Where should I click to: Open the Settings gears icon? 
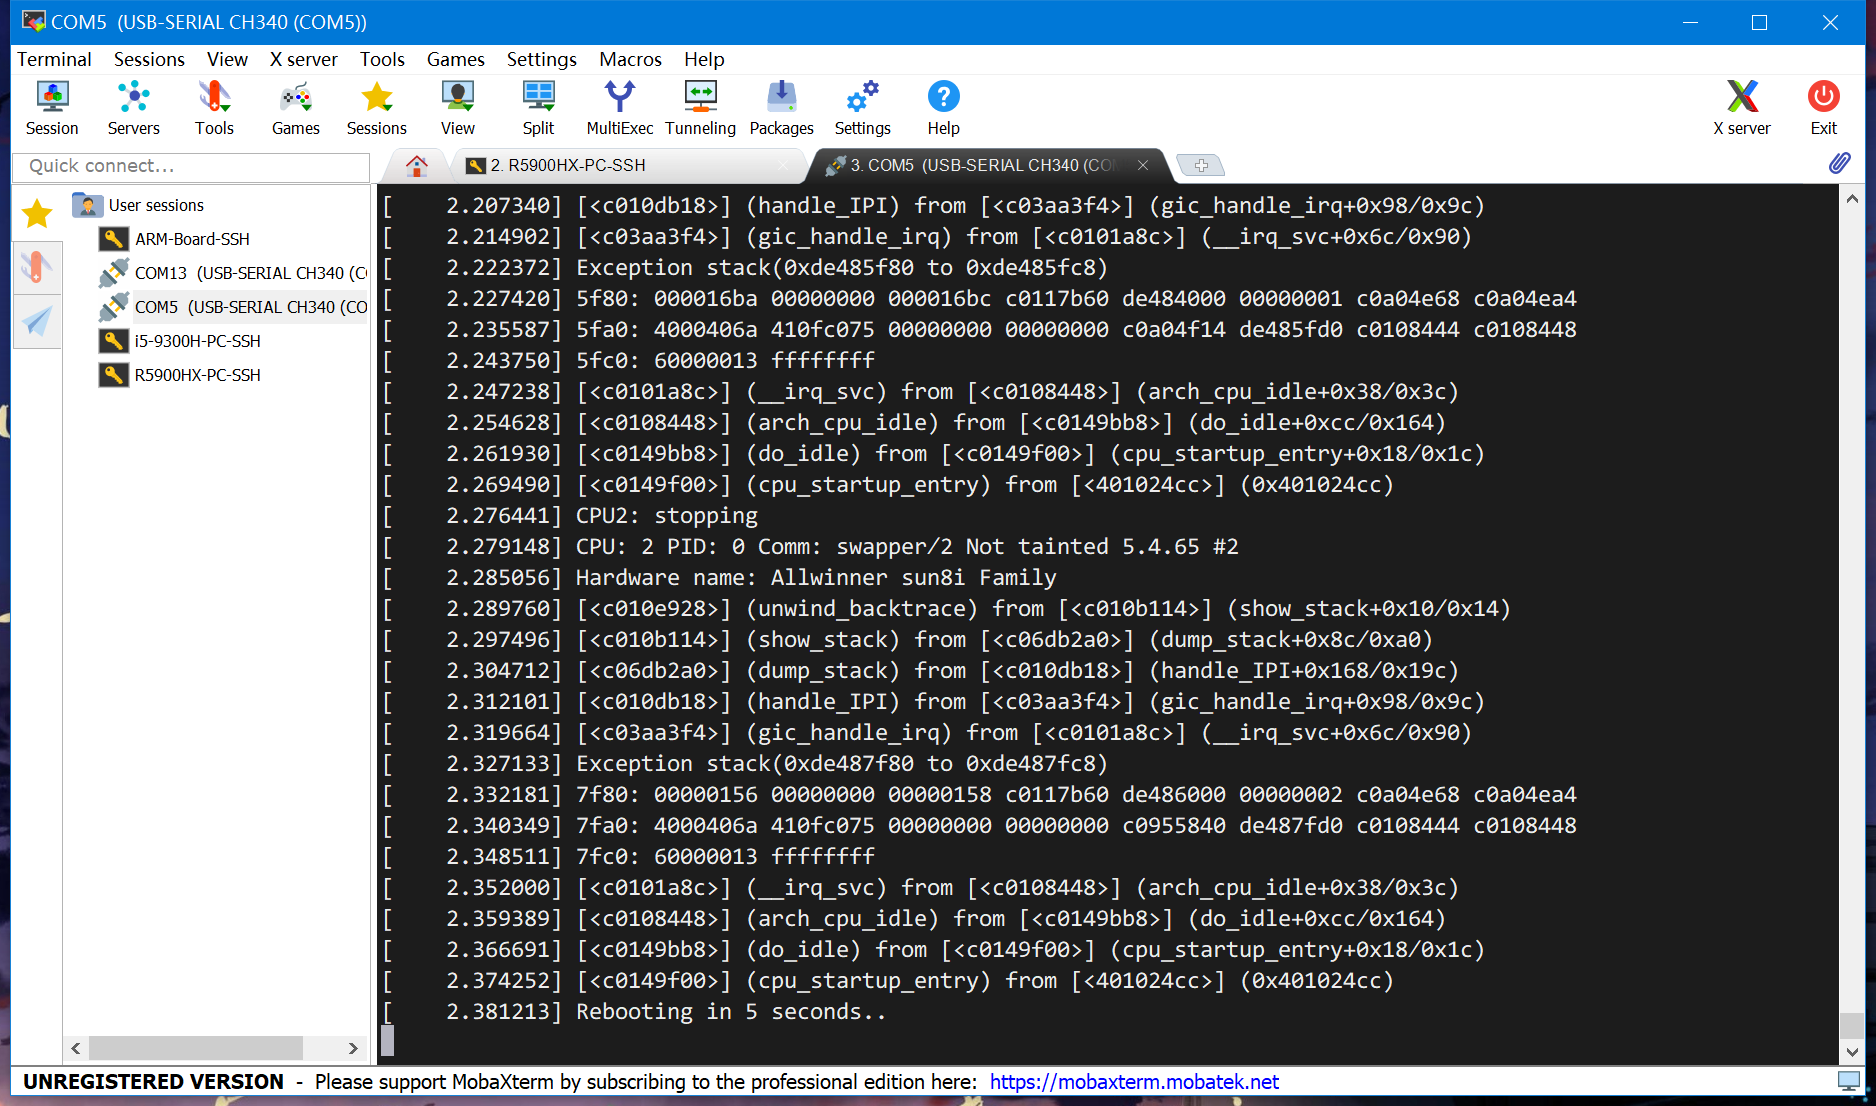click(x=862, y=108)
